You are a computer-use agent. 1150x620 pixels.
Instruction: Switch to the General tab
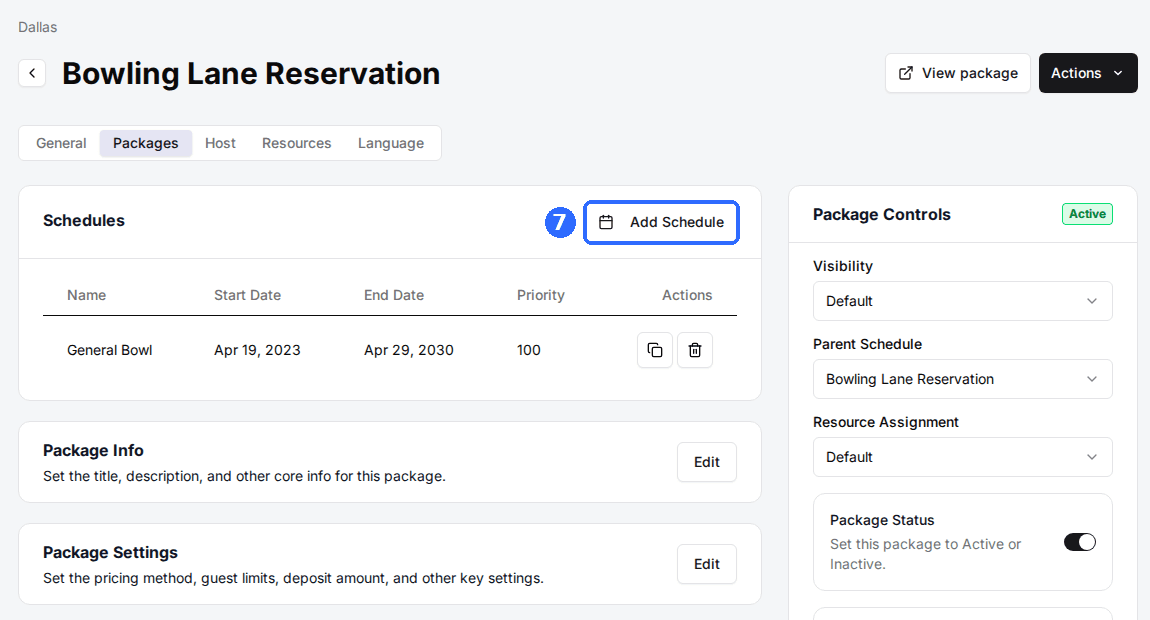tap(62, 143)
